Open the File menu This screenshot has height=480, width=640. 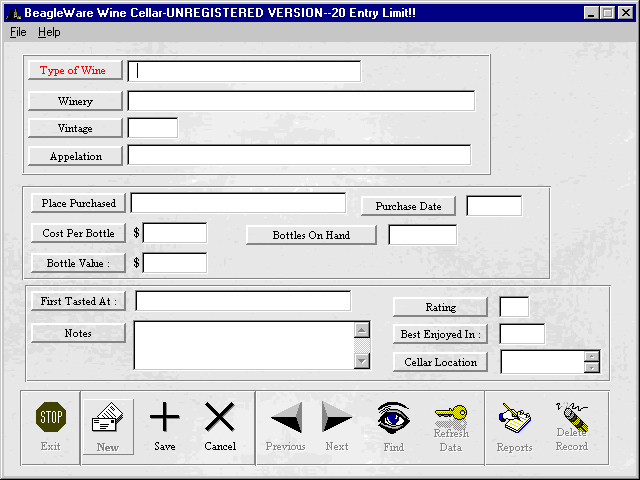[18, 32]
